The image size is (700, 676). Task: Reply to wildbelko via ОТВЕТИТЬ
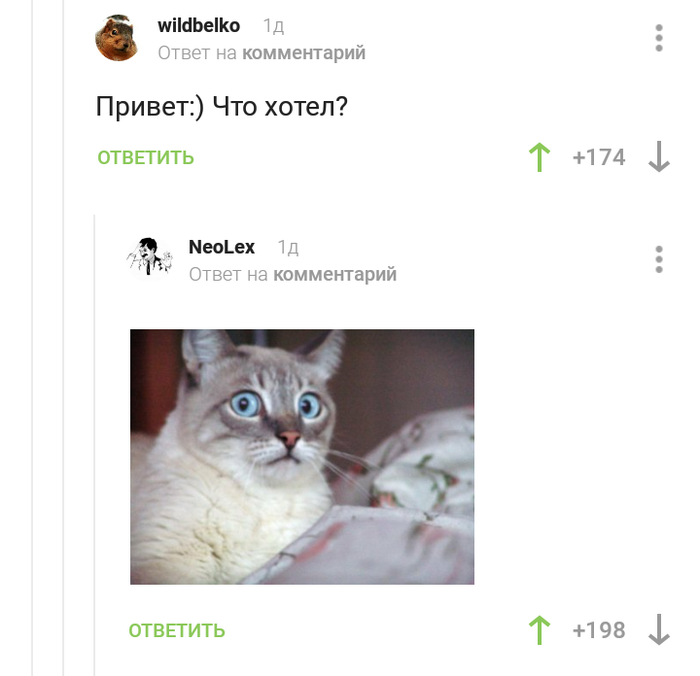pos(146,158)
